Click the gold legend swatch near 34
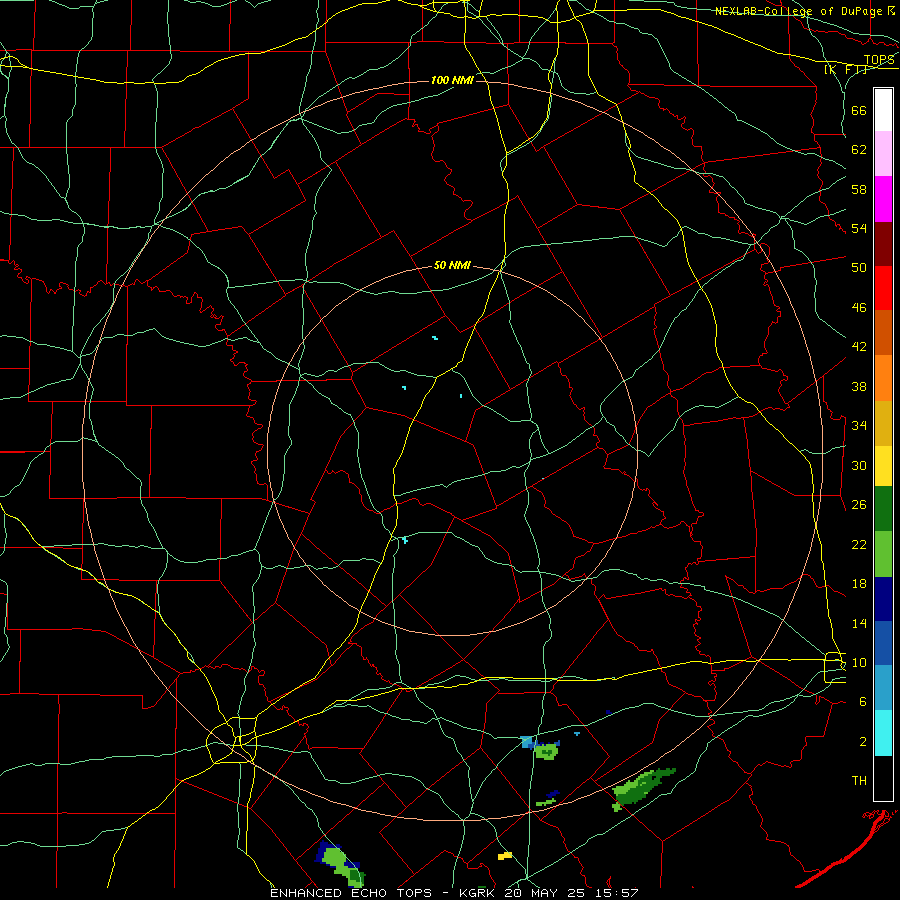 (883, 423)
